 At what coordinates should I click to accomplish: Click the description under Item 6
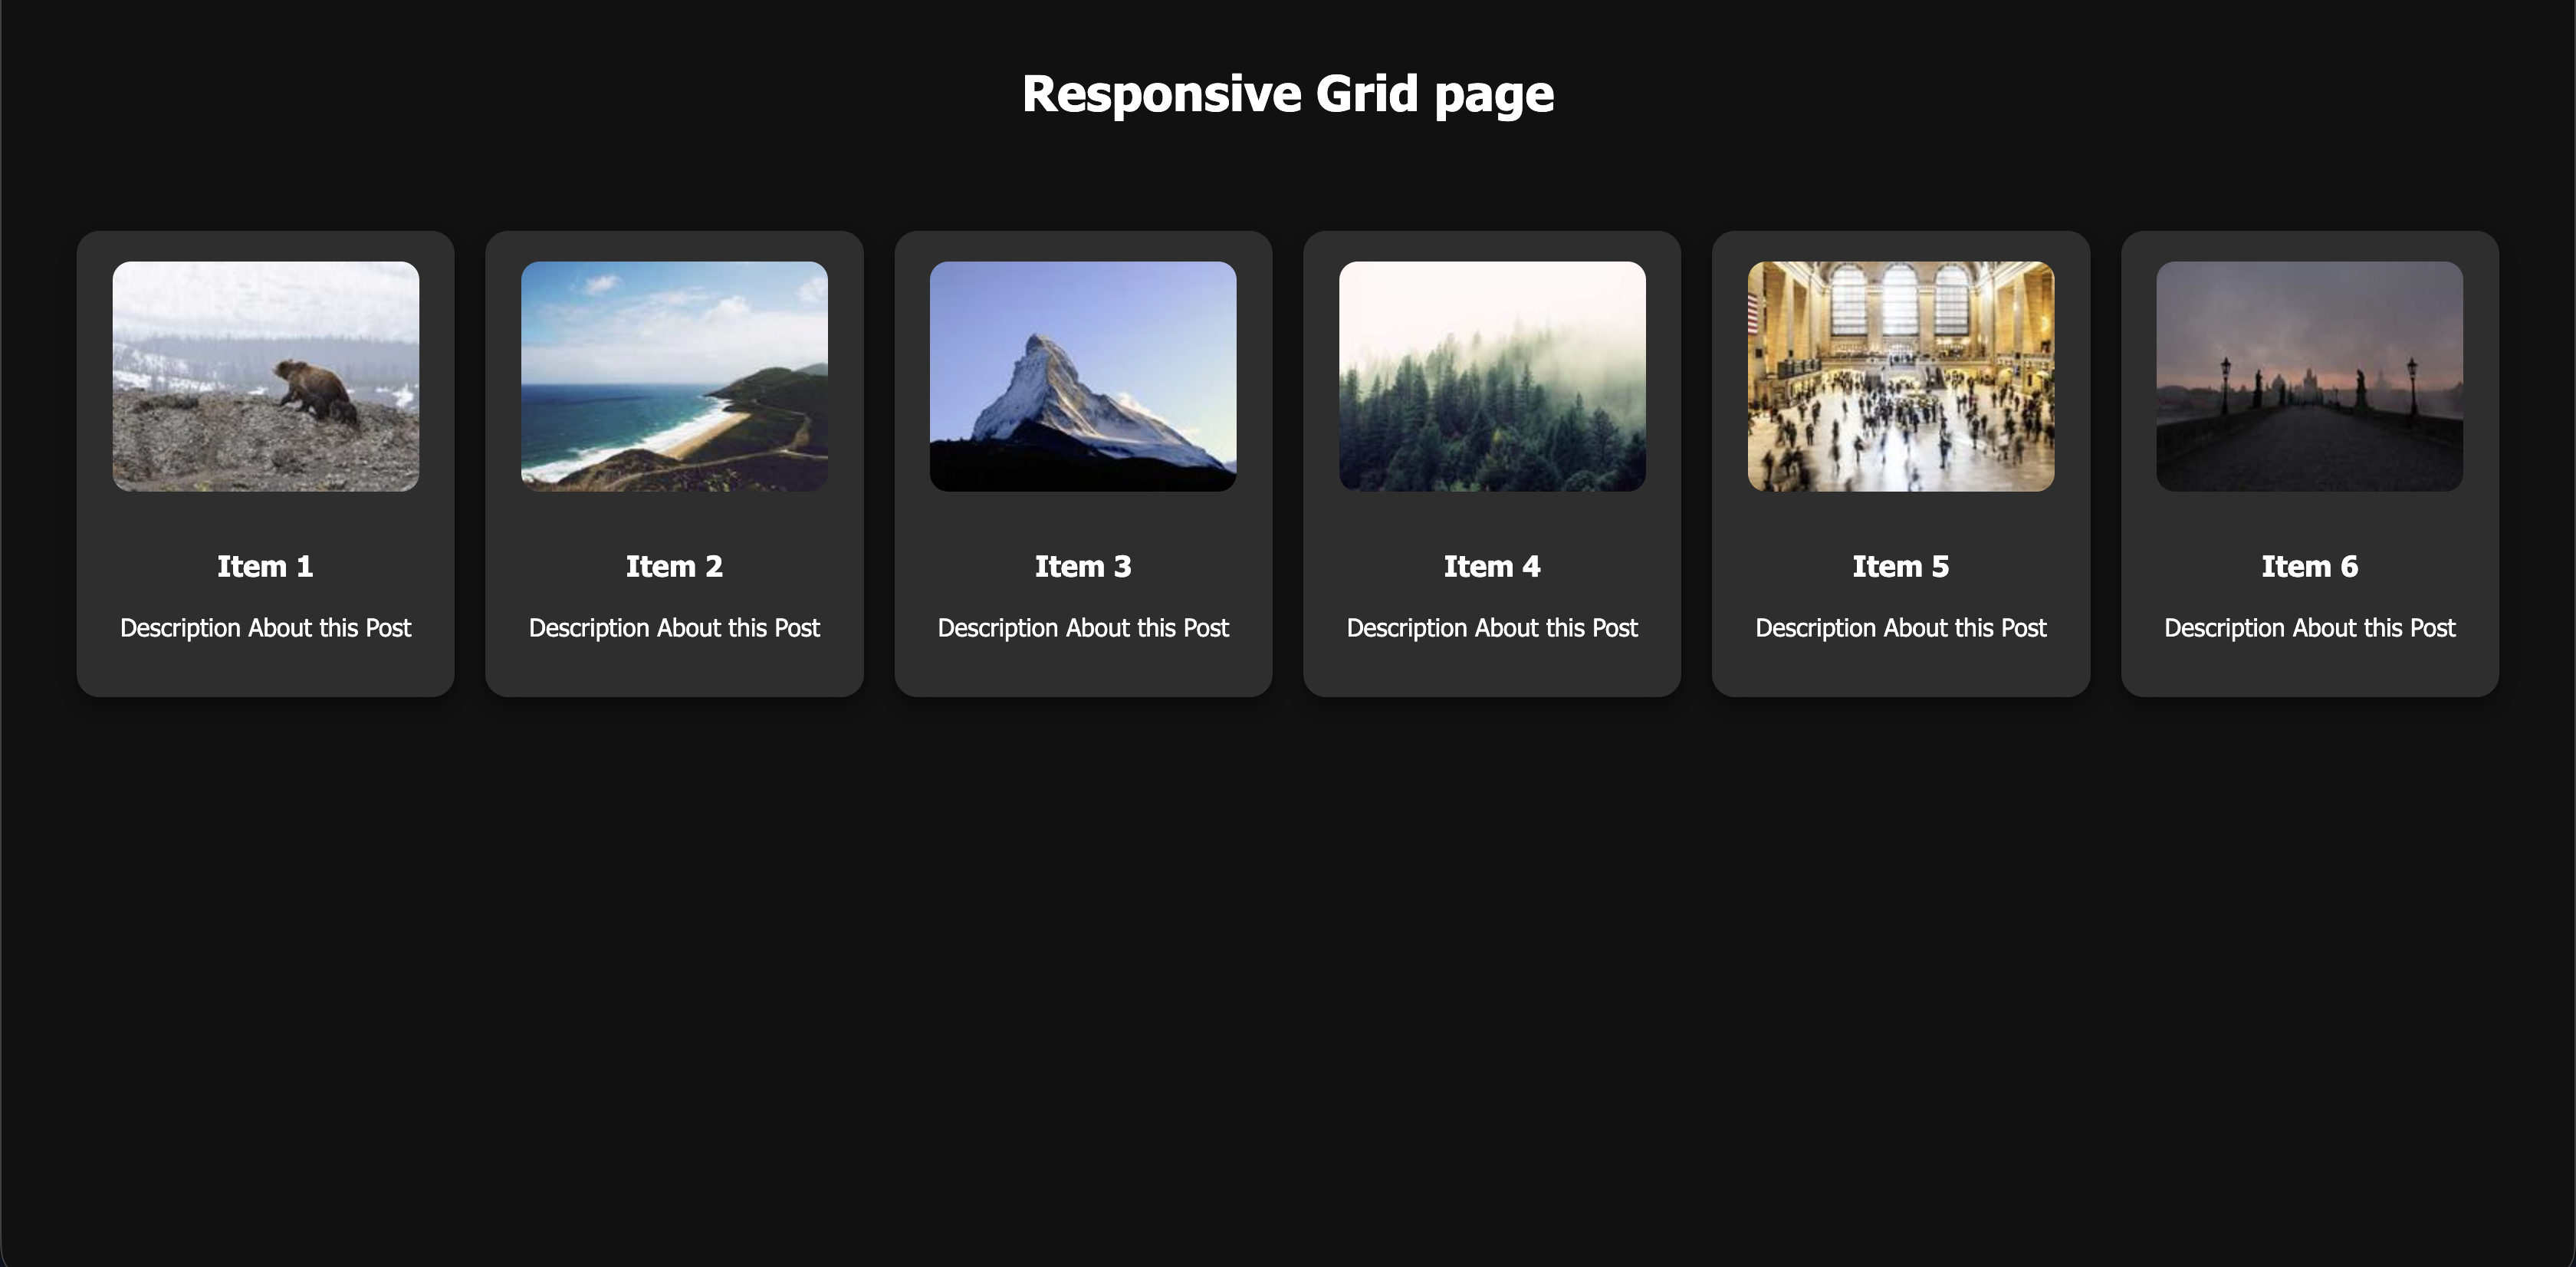2309,628
